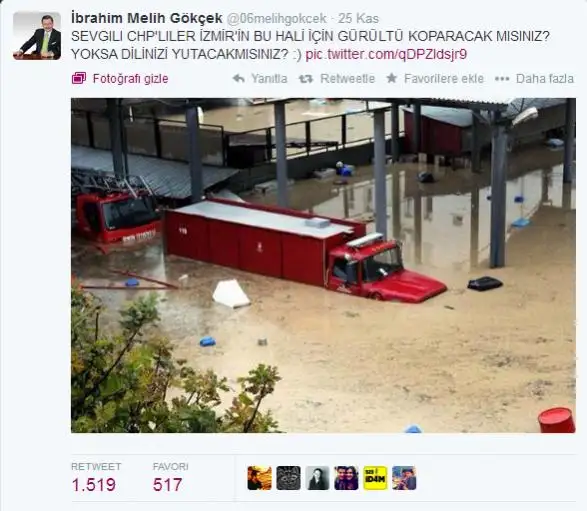The image size is (587, 511).
Task: Open the 25 Kas tweet timestamp
Action: (x=358, y=18)
